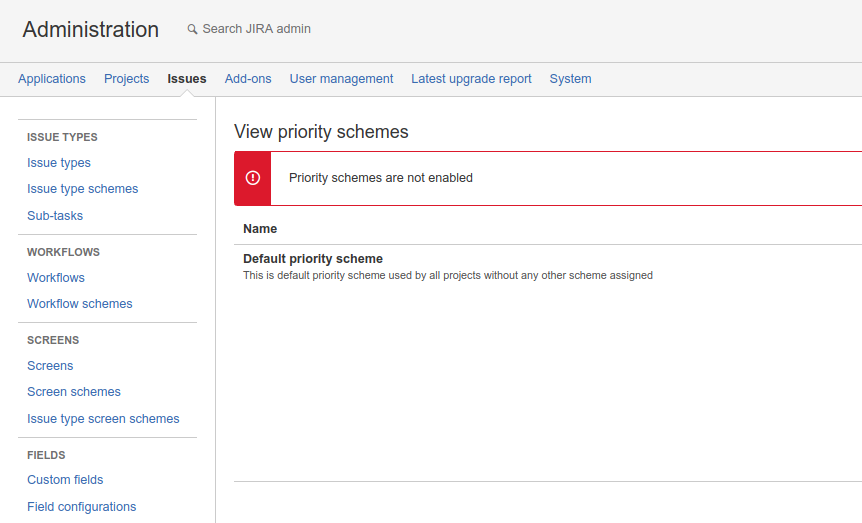Click the Default priority scheme row name

(x=313, y=258)
